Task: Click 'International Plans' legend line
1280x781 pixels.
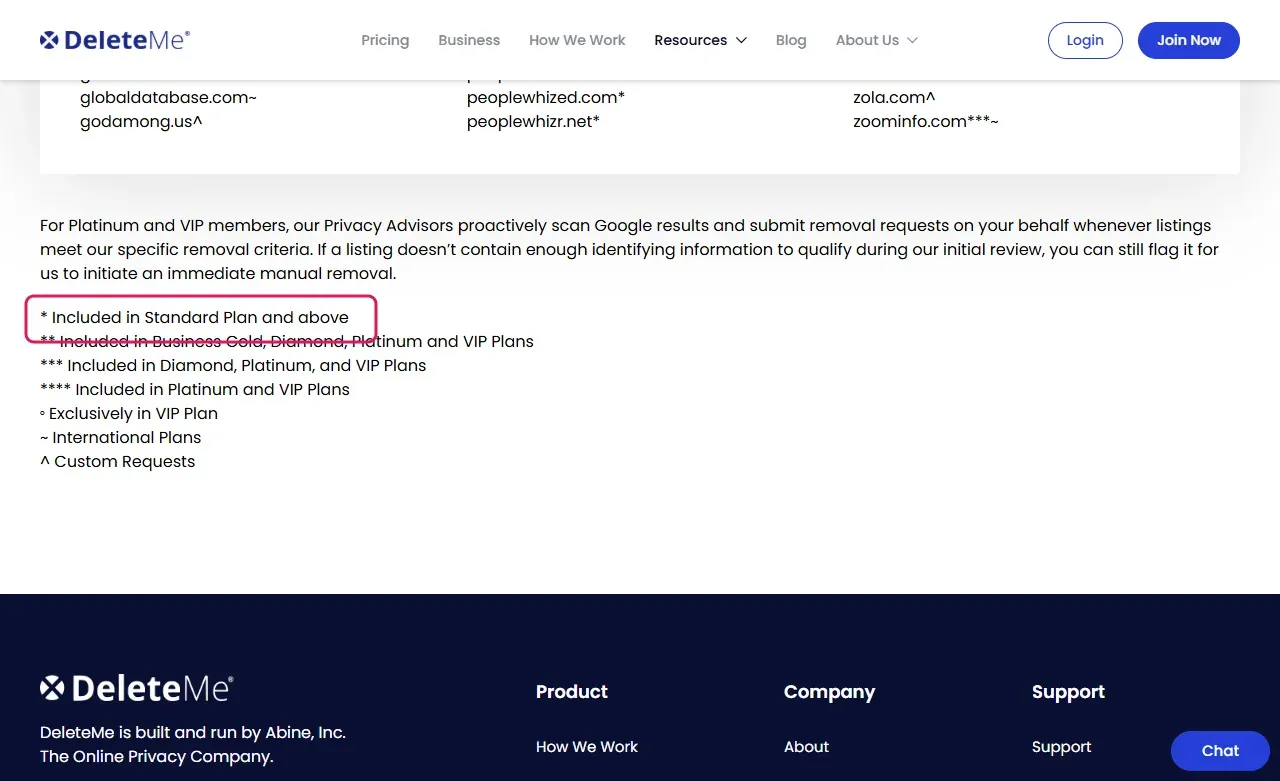Action: (121, 437)
